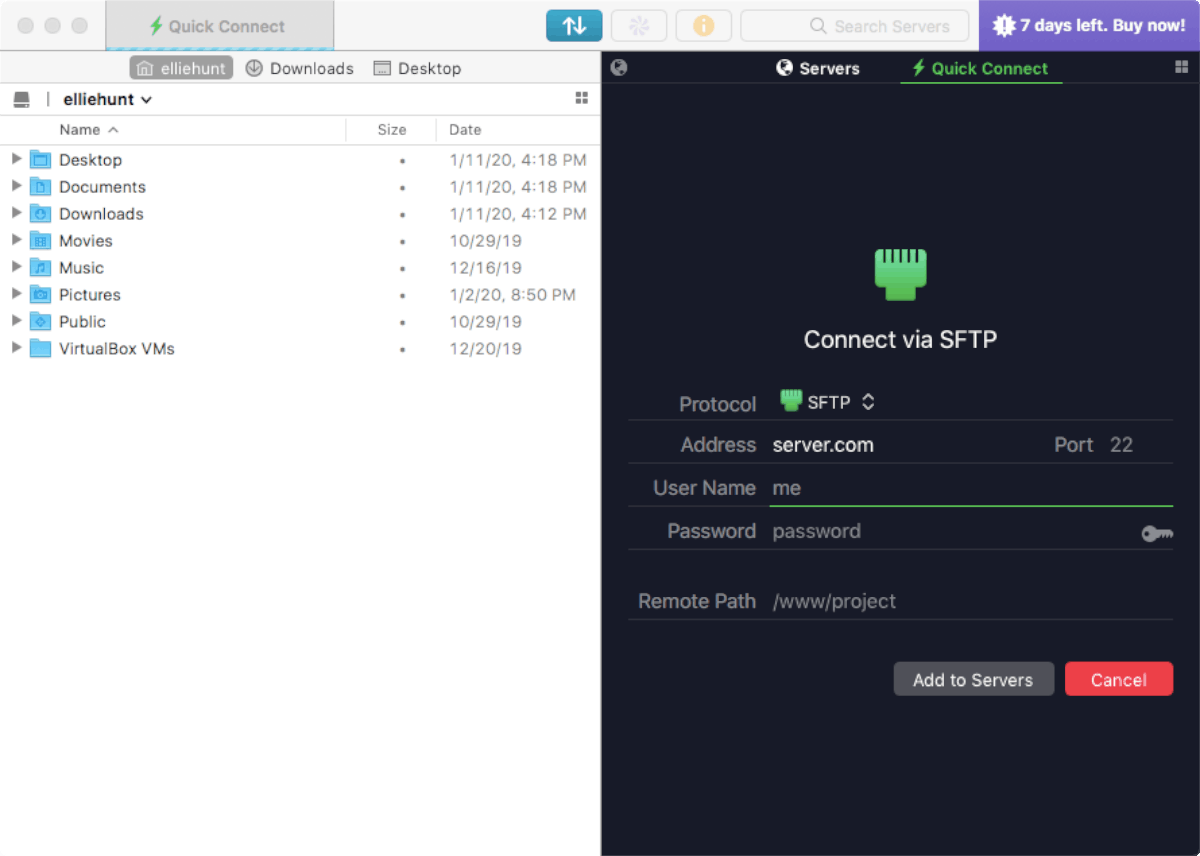Image resolution: width=1200 pixels, height=856 pixels.
Task: Click the 7 days left Buy now banner
Action: 1089,26
